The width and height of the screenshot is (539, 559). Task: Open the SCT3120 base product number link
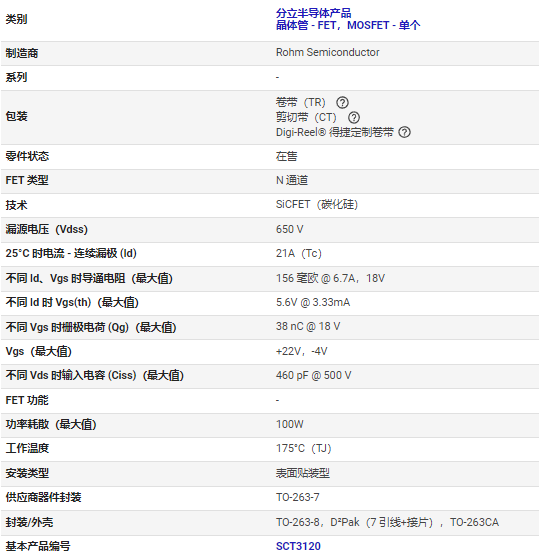click(x=298, y=546)
